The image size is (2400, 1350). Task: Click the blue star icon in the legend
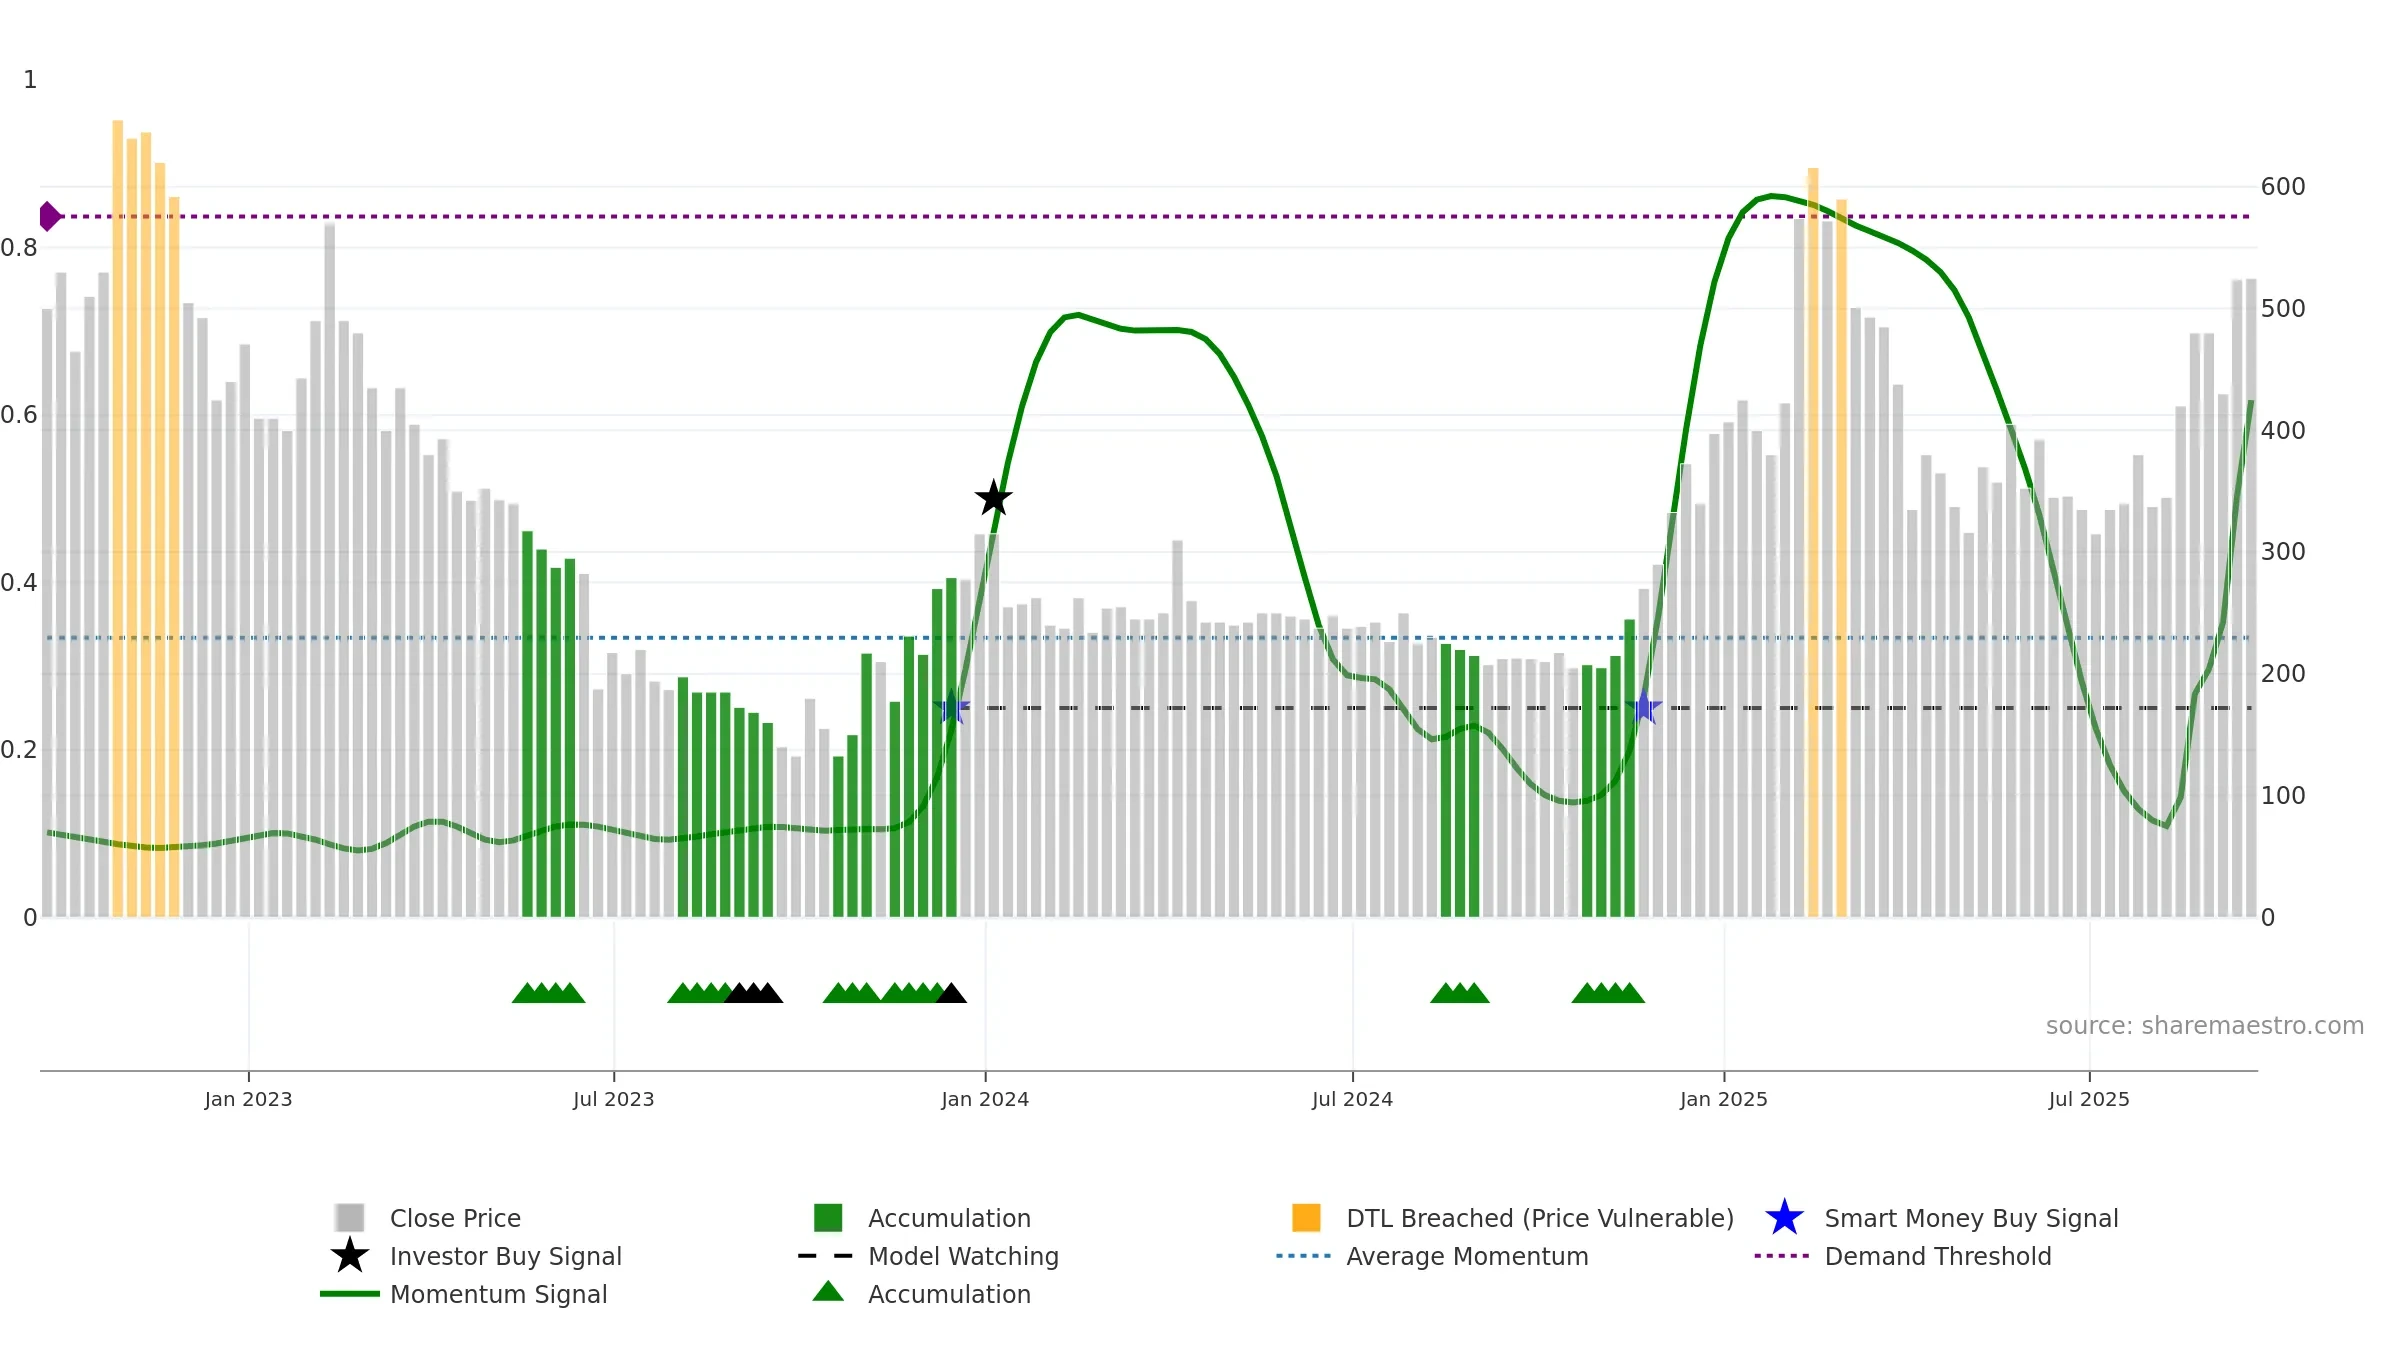point(1784,1218)
